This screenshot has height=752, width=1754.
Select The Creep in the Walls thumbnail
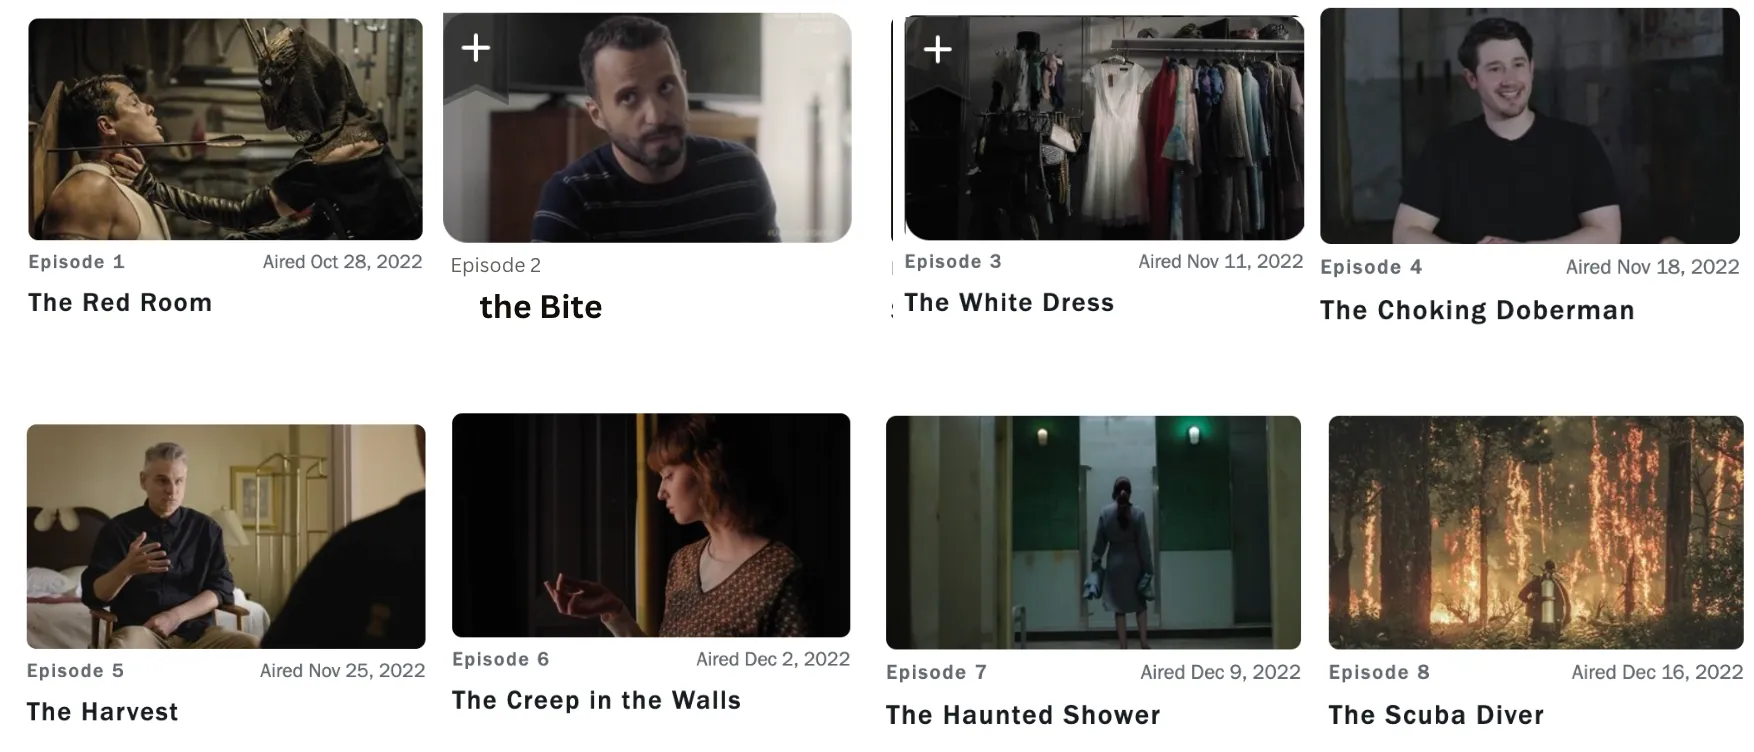tap(651, 525)
